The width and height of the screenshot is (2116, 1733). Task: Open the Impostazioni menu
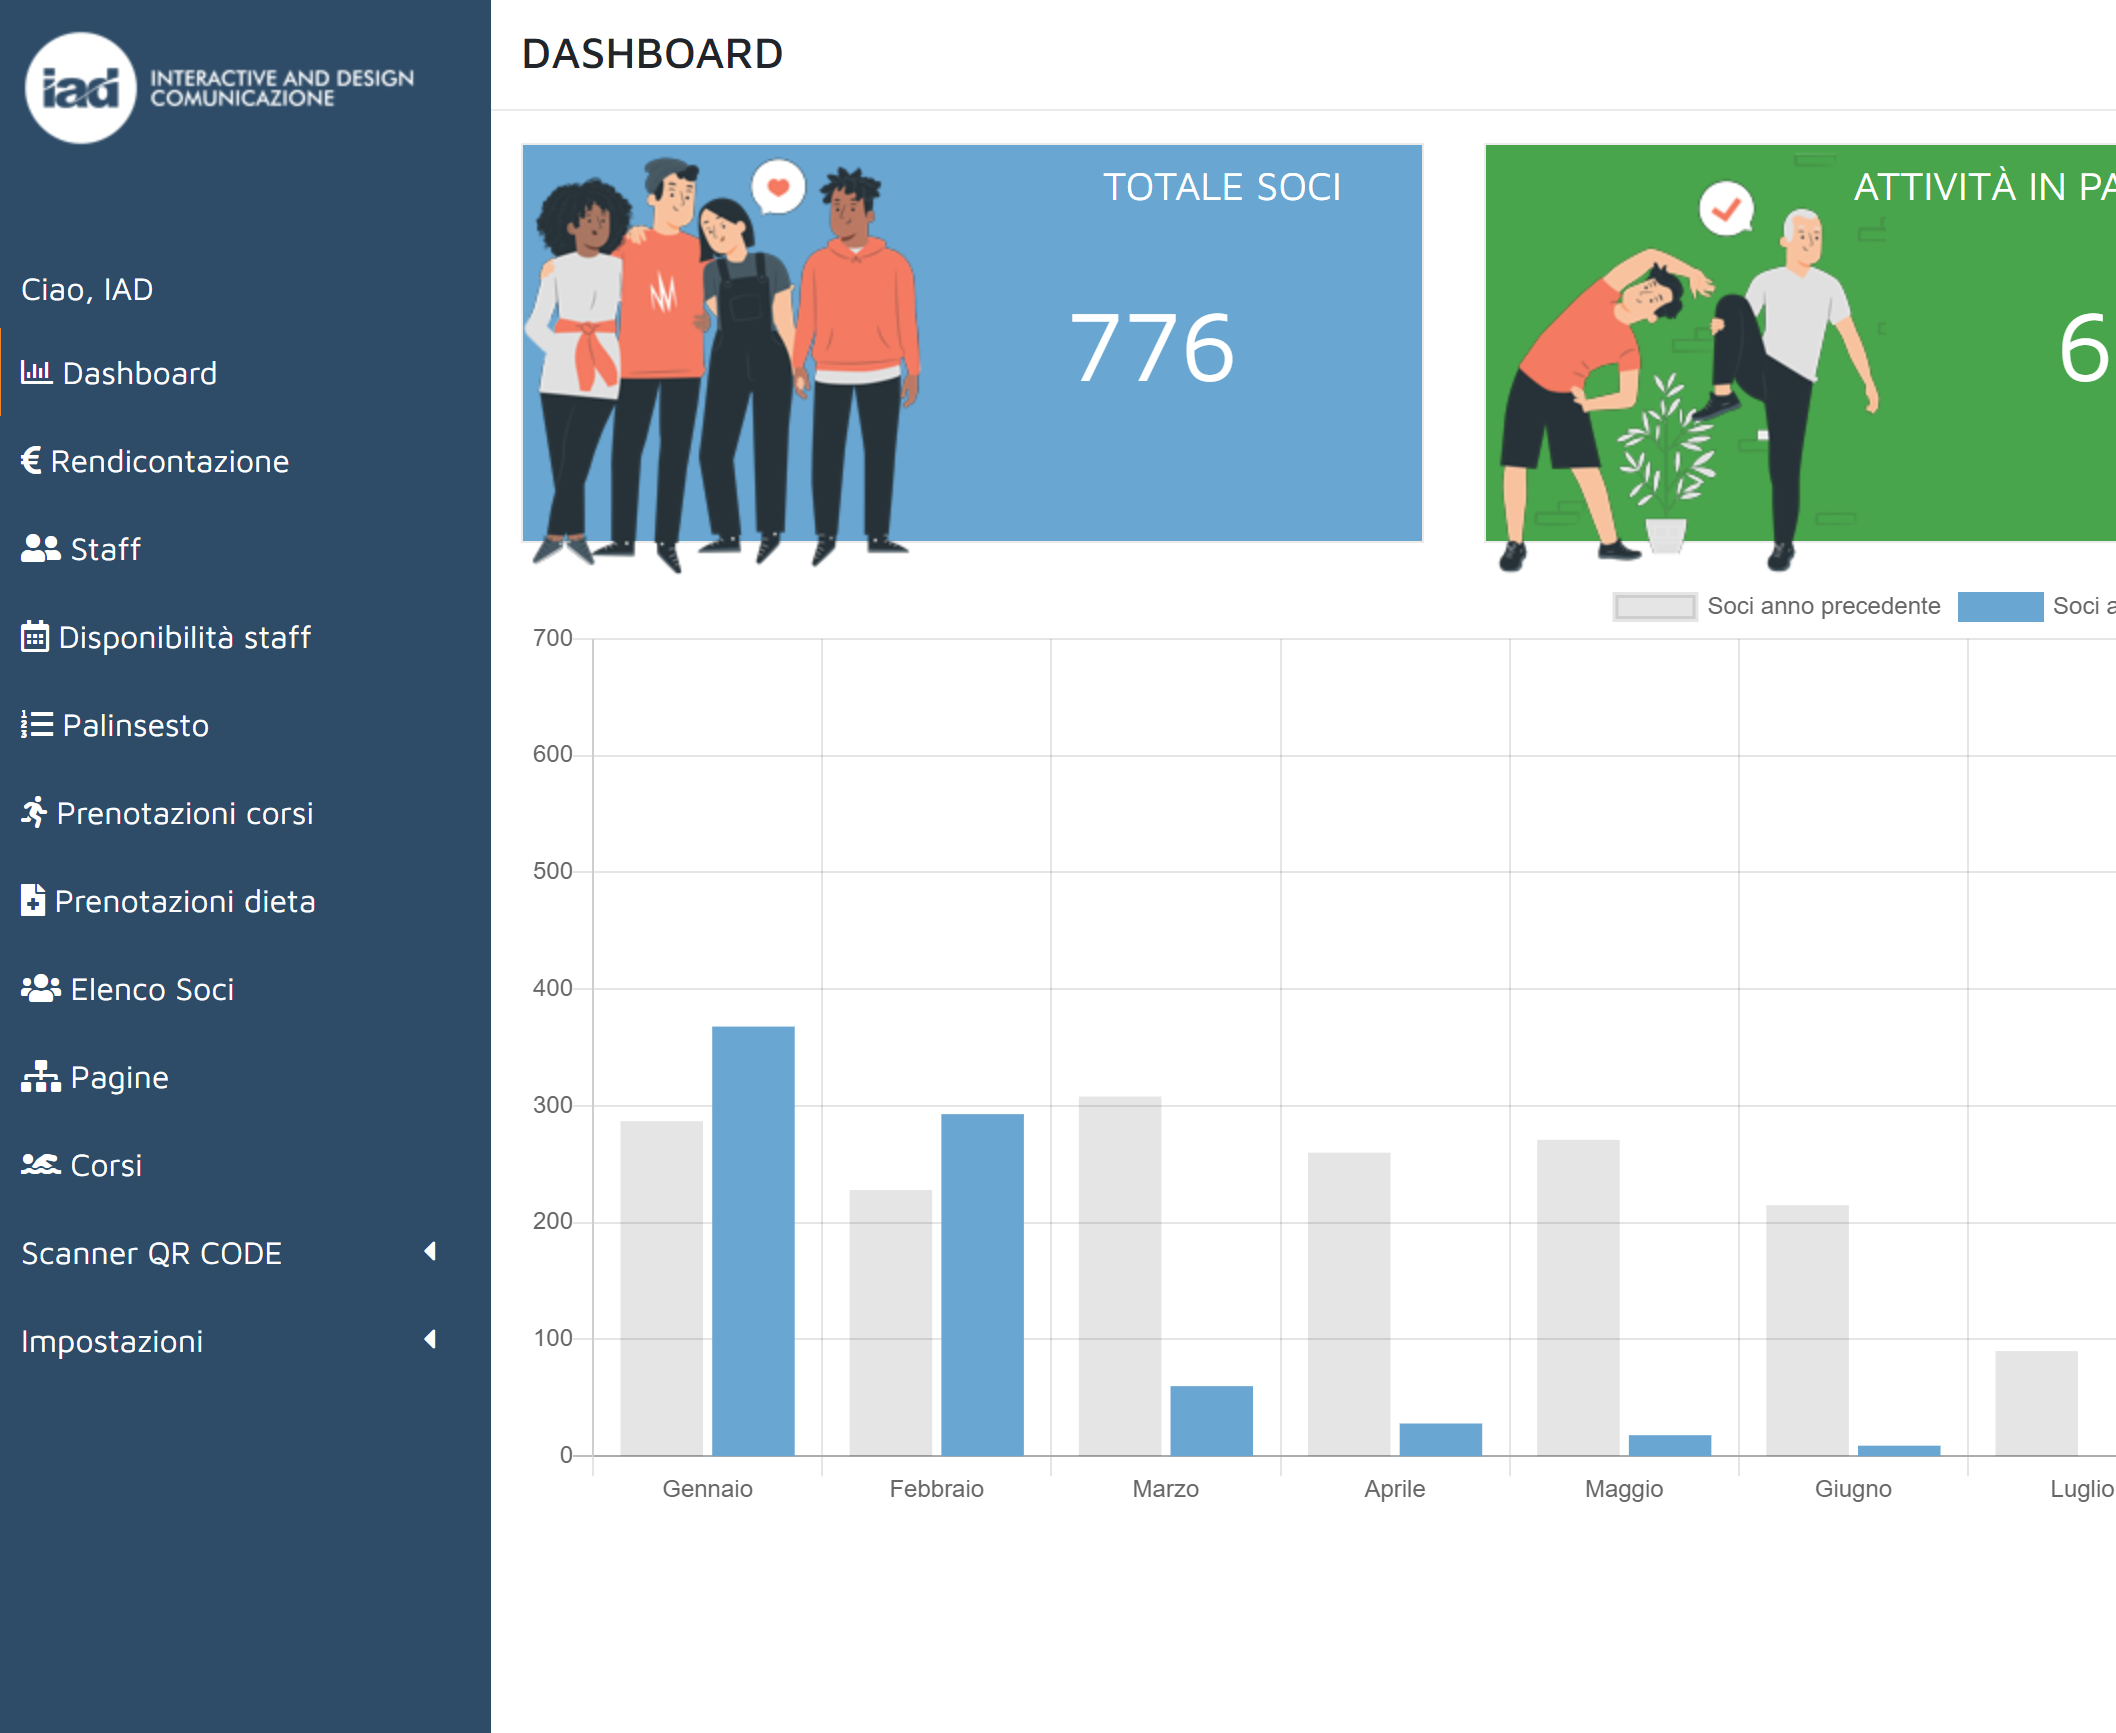click(x=245, y=1340)
